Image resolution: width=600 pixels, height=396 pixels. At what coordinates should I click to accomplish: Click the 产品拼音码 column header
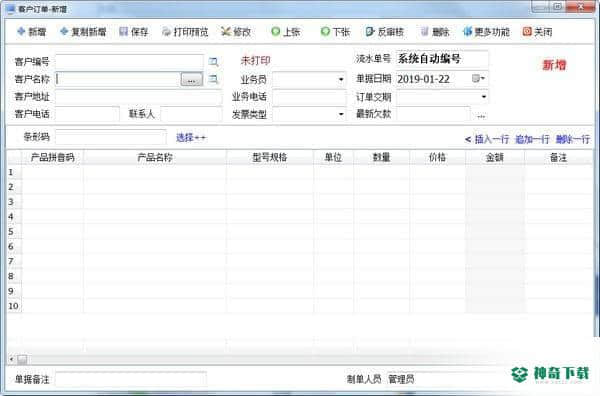pos(52,157)
